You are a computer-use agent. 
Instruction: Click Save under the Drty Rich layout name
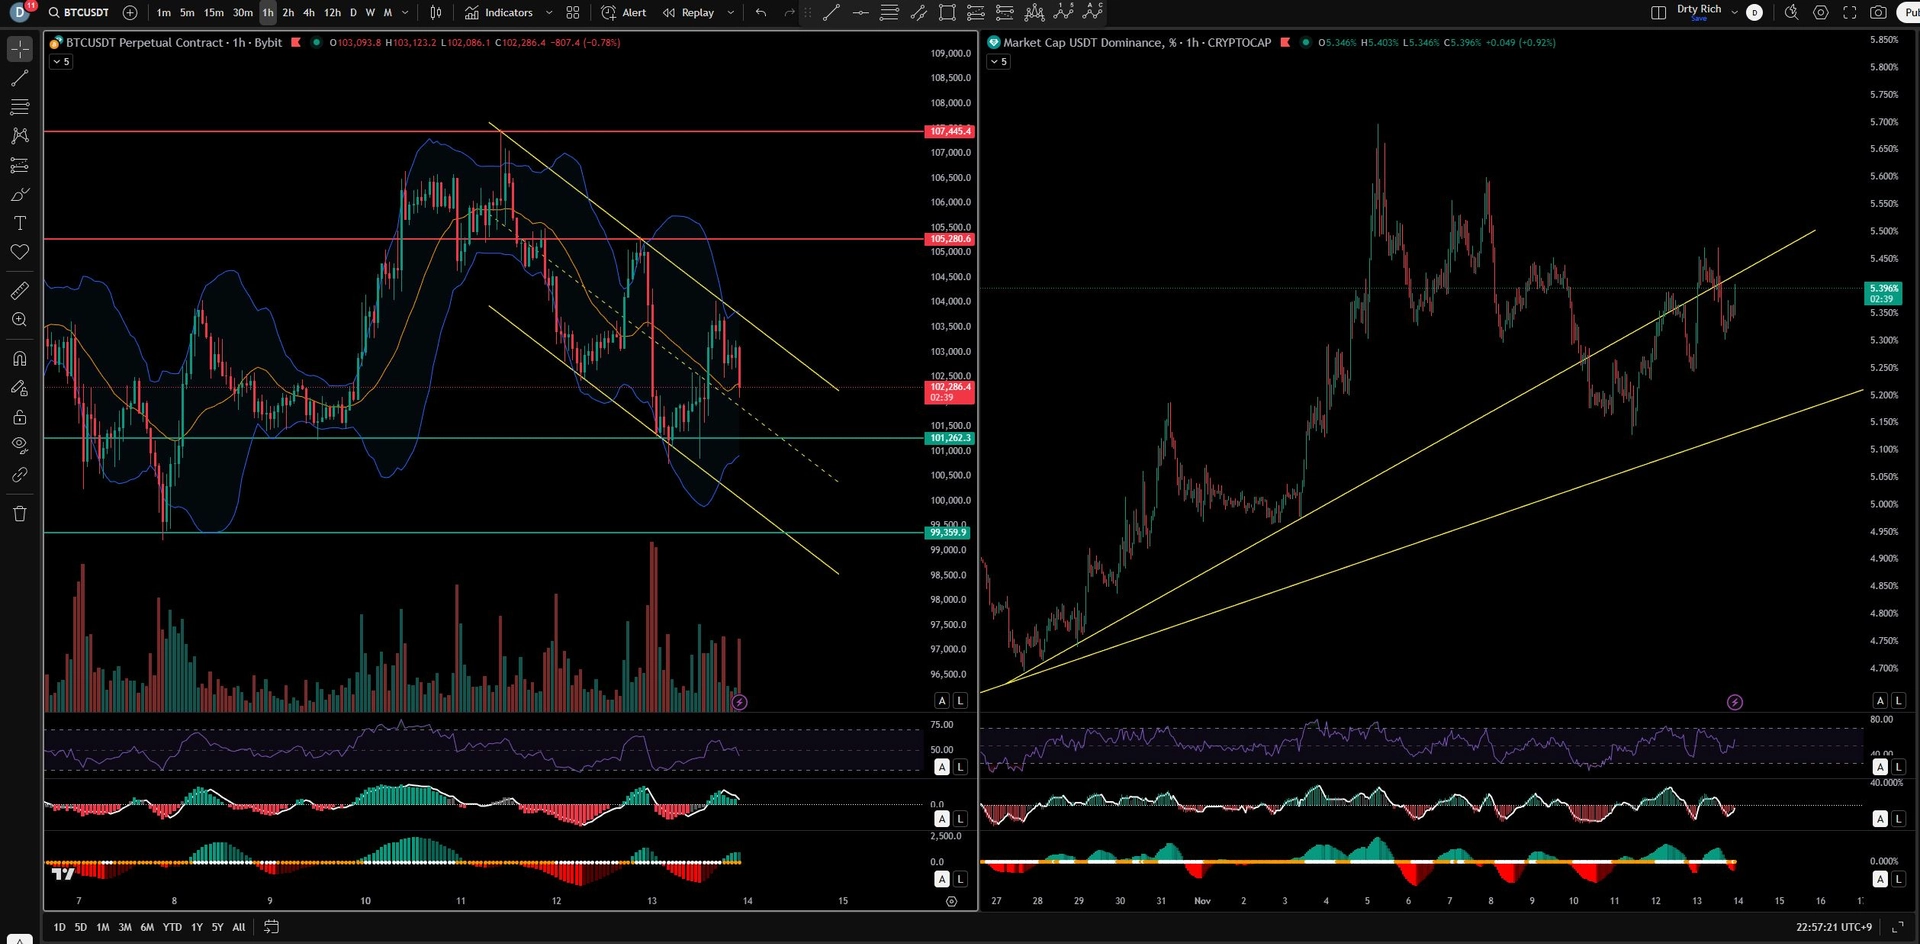click(1700, 19)
